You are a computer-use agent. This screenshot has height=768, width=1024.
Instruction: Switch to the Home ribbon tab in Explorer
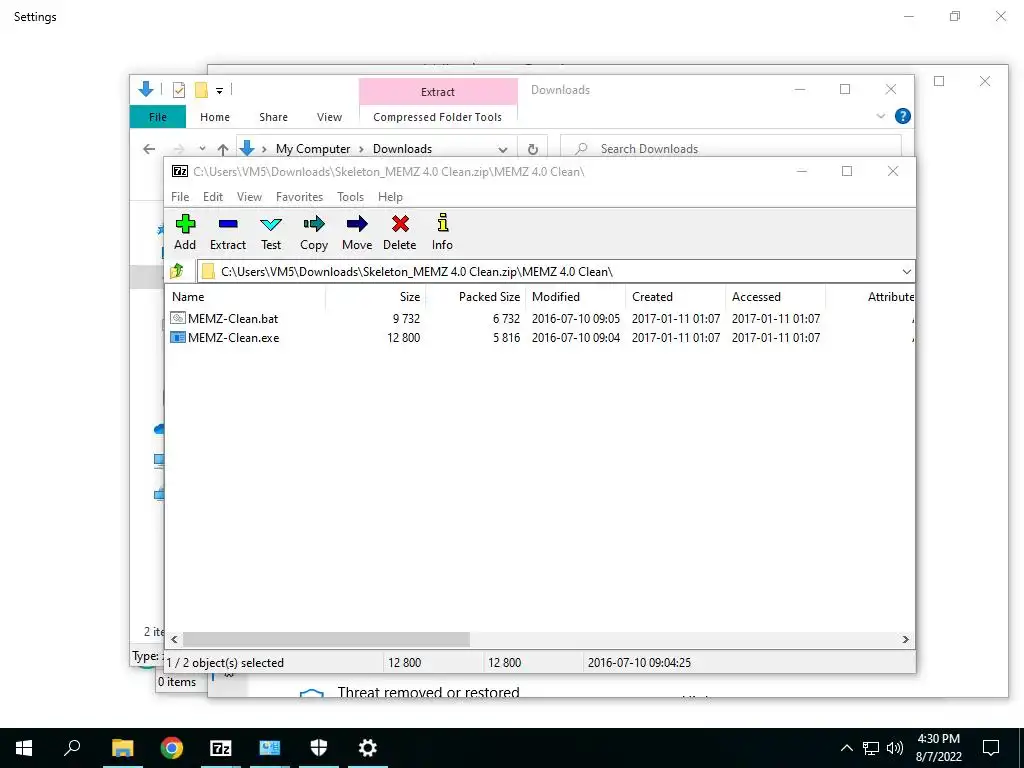pos(215,117)
